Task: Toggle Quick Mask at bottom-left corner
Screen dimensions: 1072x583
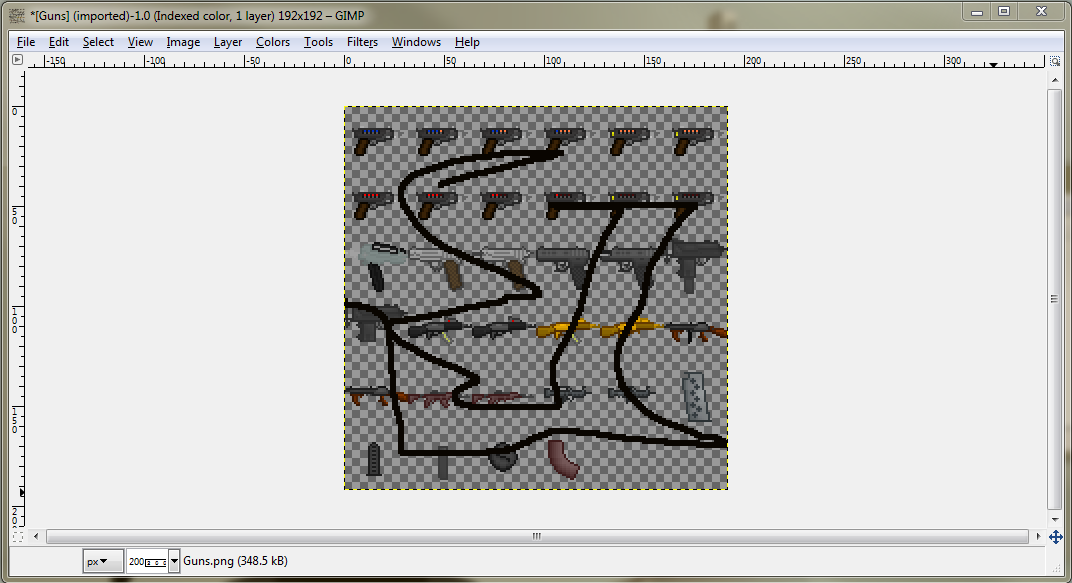Action: [x=17, y=537]
